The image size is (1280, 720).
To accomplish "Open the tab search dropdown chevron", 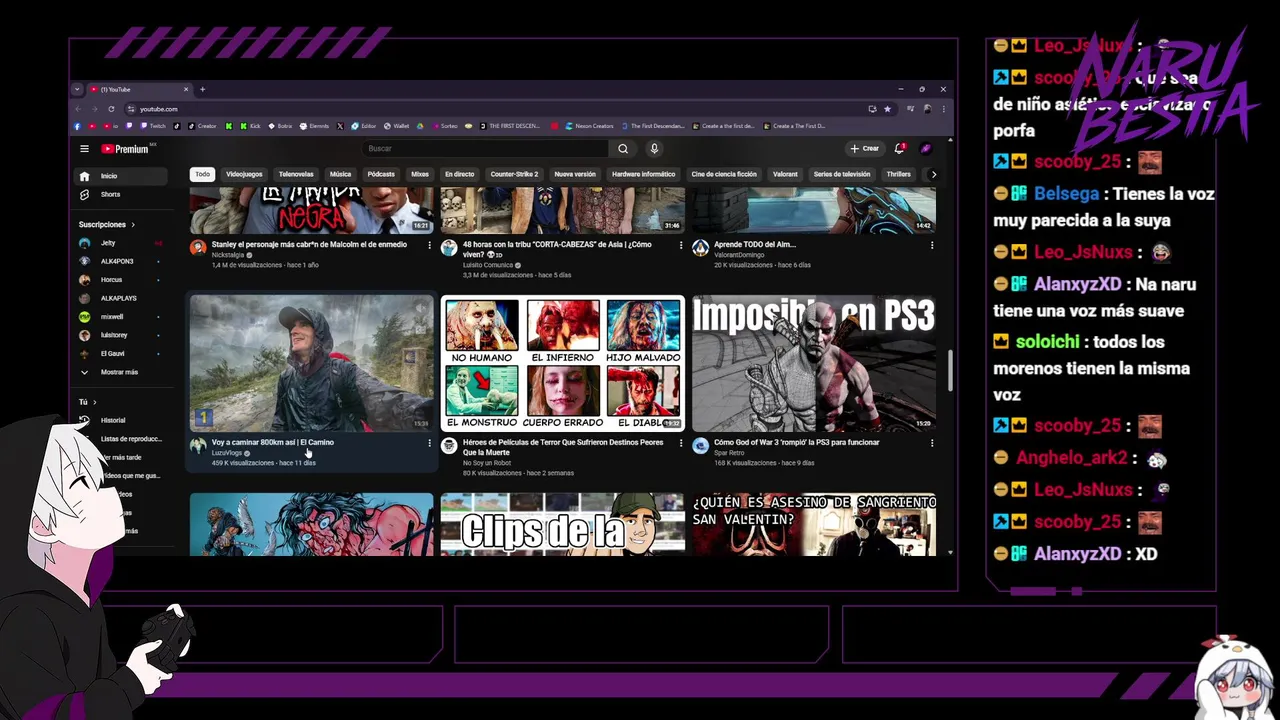I will coord(77,89).
